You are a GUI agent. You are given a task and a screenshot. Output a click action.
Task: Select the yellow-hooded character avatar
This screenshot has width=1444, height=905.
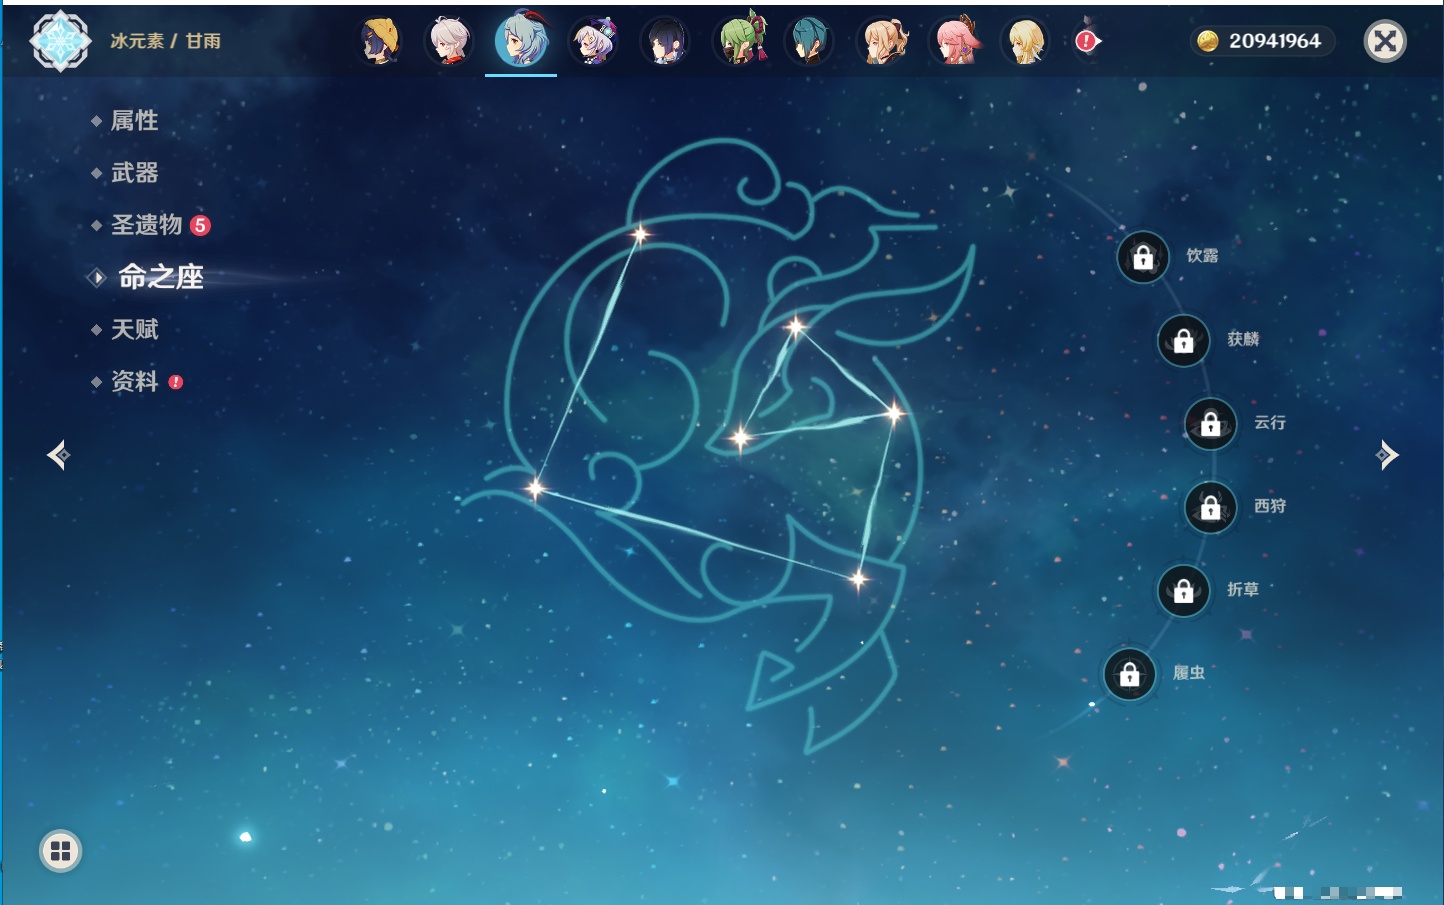click(380, 42)
